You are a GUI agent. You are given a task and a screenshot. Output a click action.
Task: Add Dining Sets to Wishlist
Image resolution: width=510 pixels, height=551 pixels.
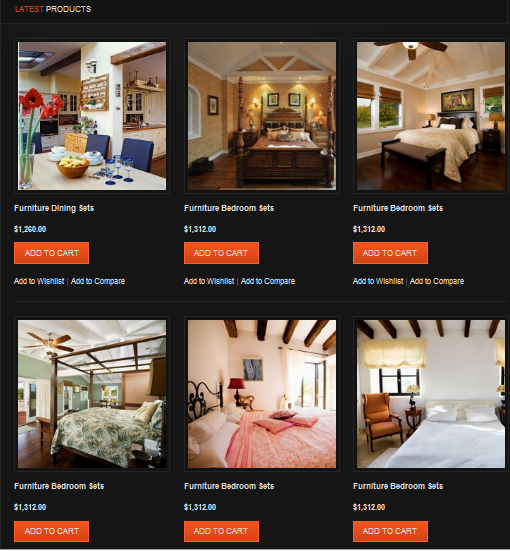(x=39, y=281)
